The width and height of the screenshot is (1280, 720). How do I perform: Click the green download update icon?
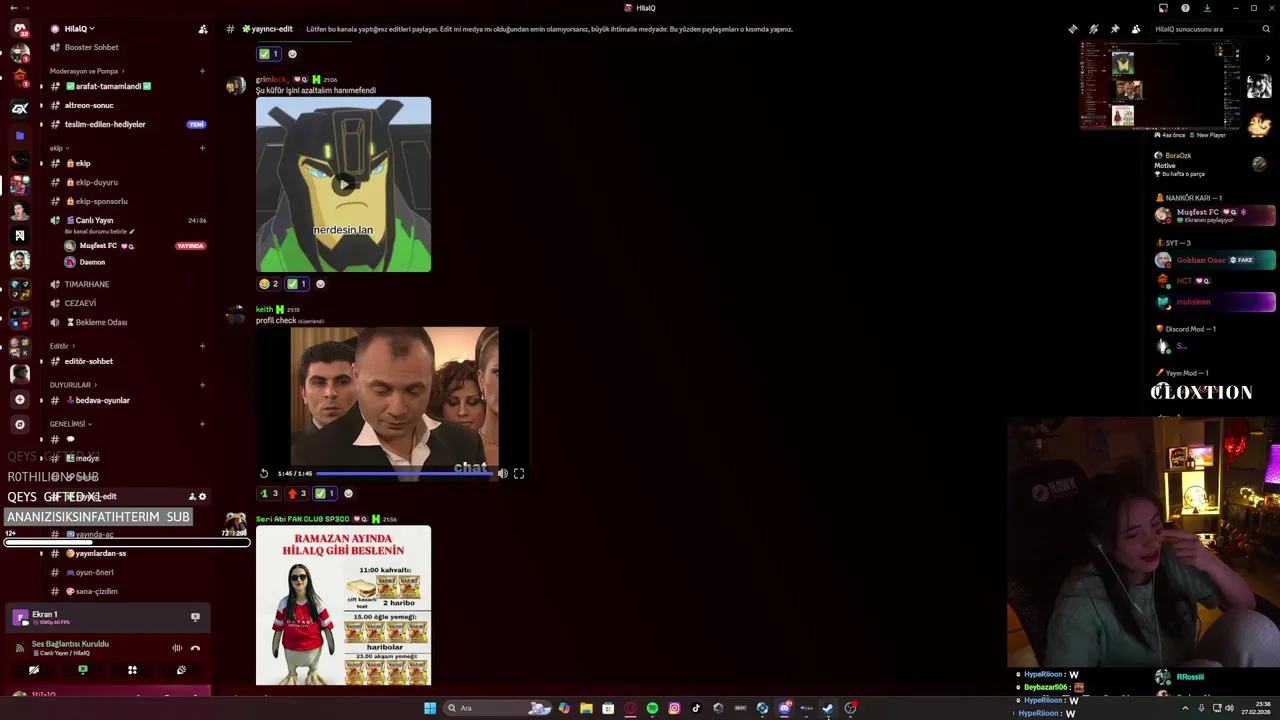pos(1207,8)
